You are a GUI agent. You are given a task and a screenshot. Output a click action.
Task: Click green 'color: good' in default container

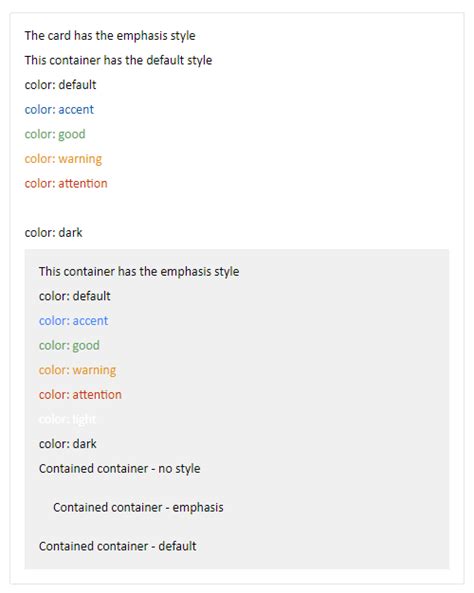pyautogui.click(x=55, y=134)
